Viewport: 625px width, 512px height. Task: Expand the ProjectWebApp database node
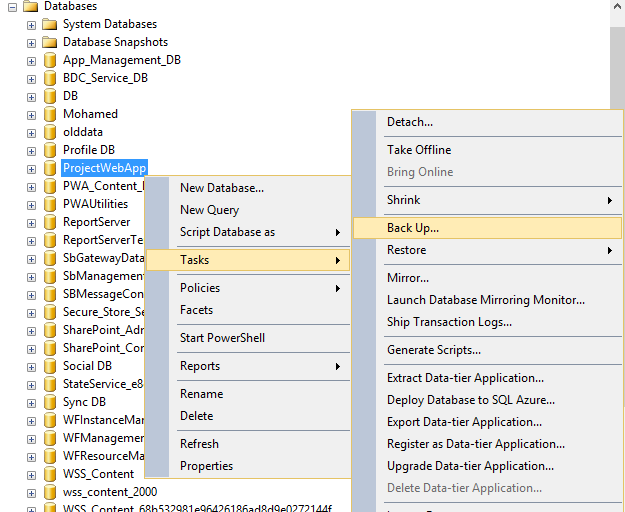(x=31, y=168)
